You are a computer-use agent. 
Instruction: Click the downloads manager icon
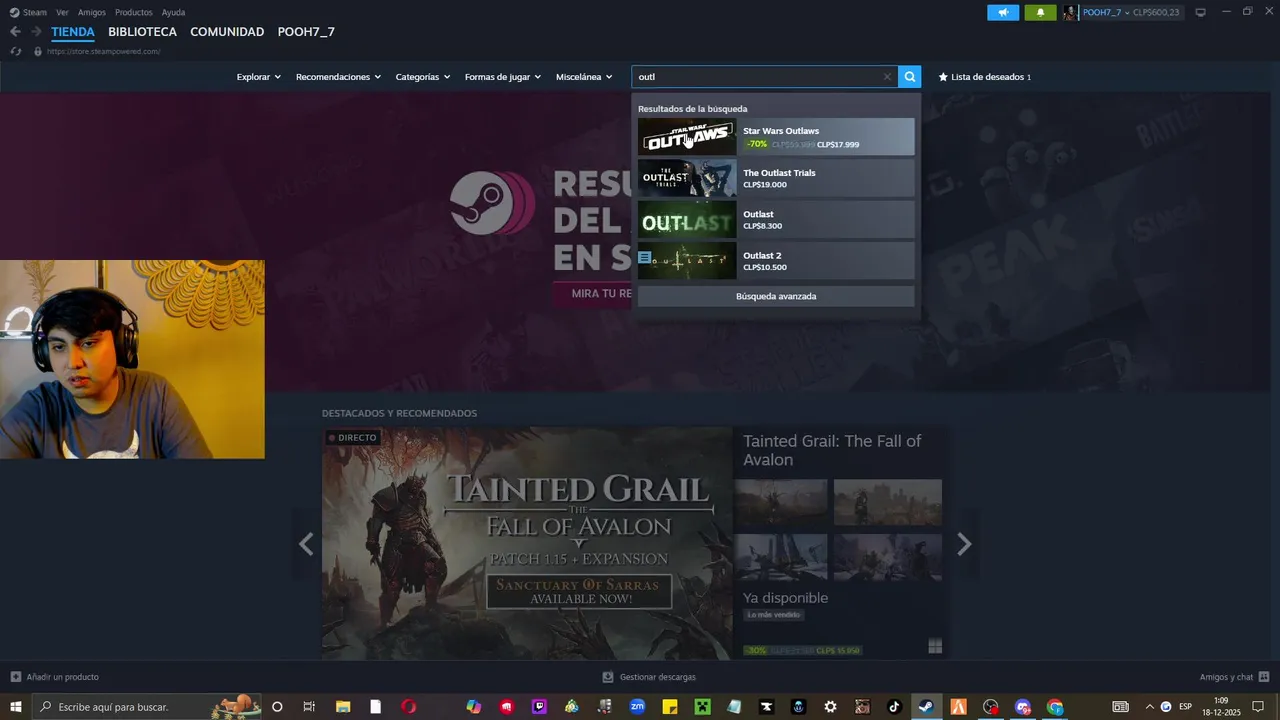point(607,677)
